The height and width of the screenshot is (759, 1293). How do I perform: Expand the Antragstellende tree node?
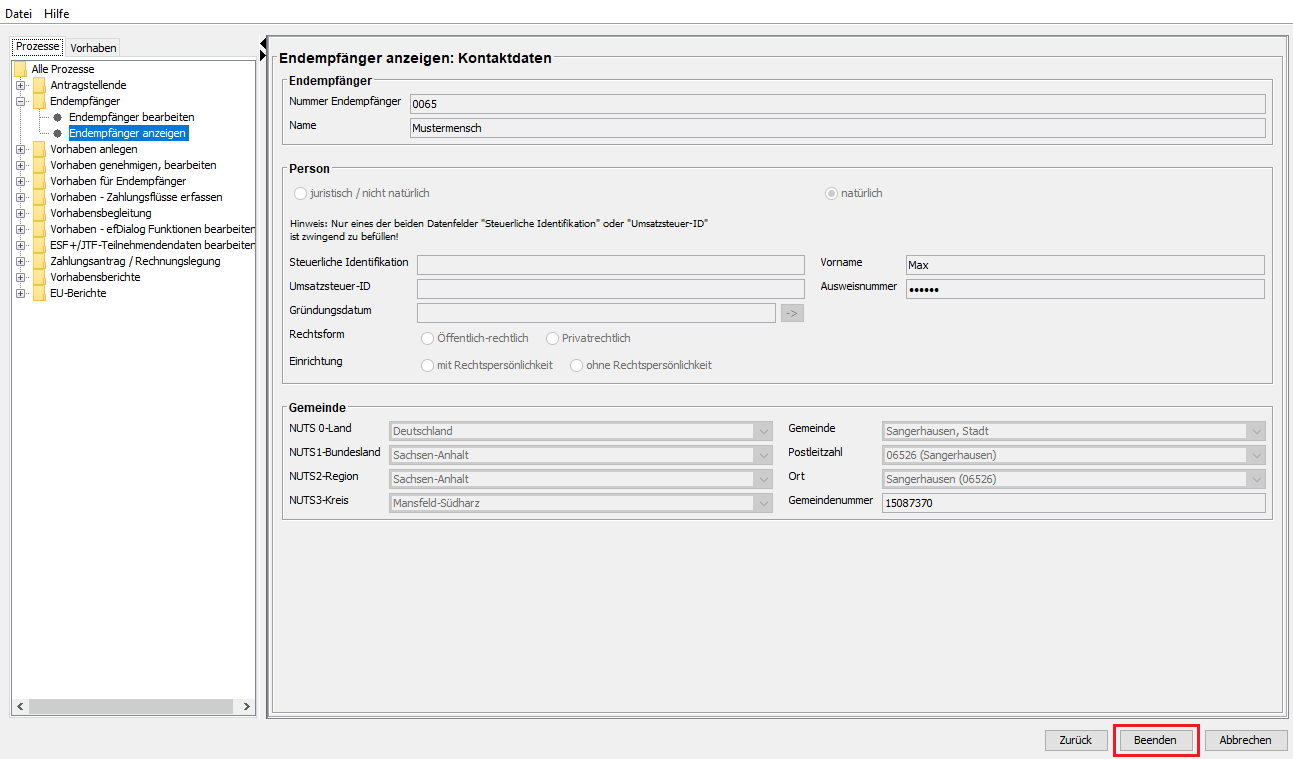20,85
